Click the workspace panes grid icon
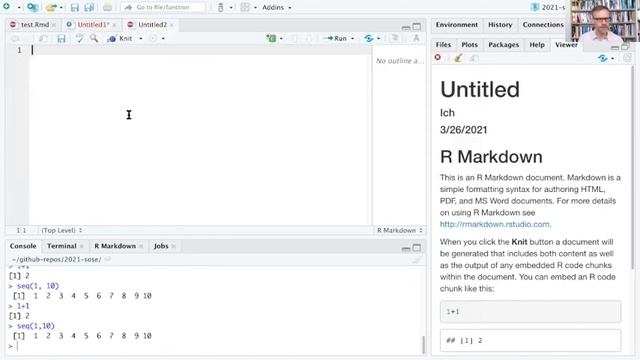The image size is (640, 360). (x=245, y=7)
